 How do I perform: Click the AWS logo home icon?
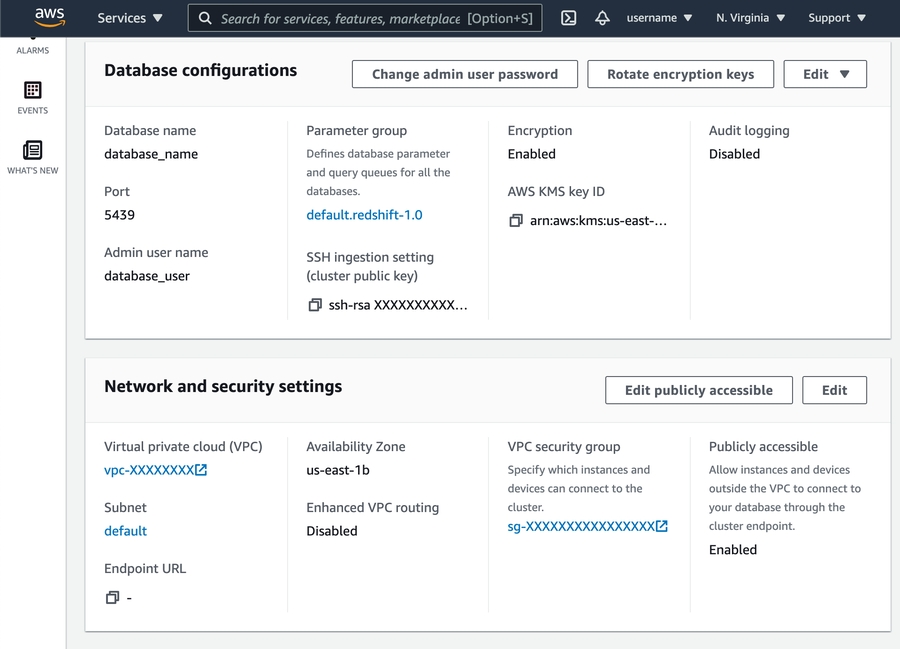point(50,17)
